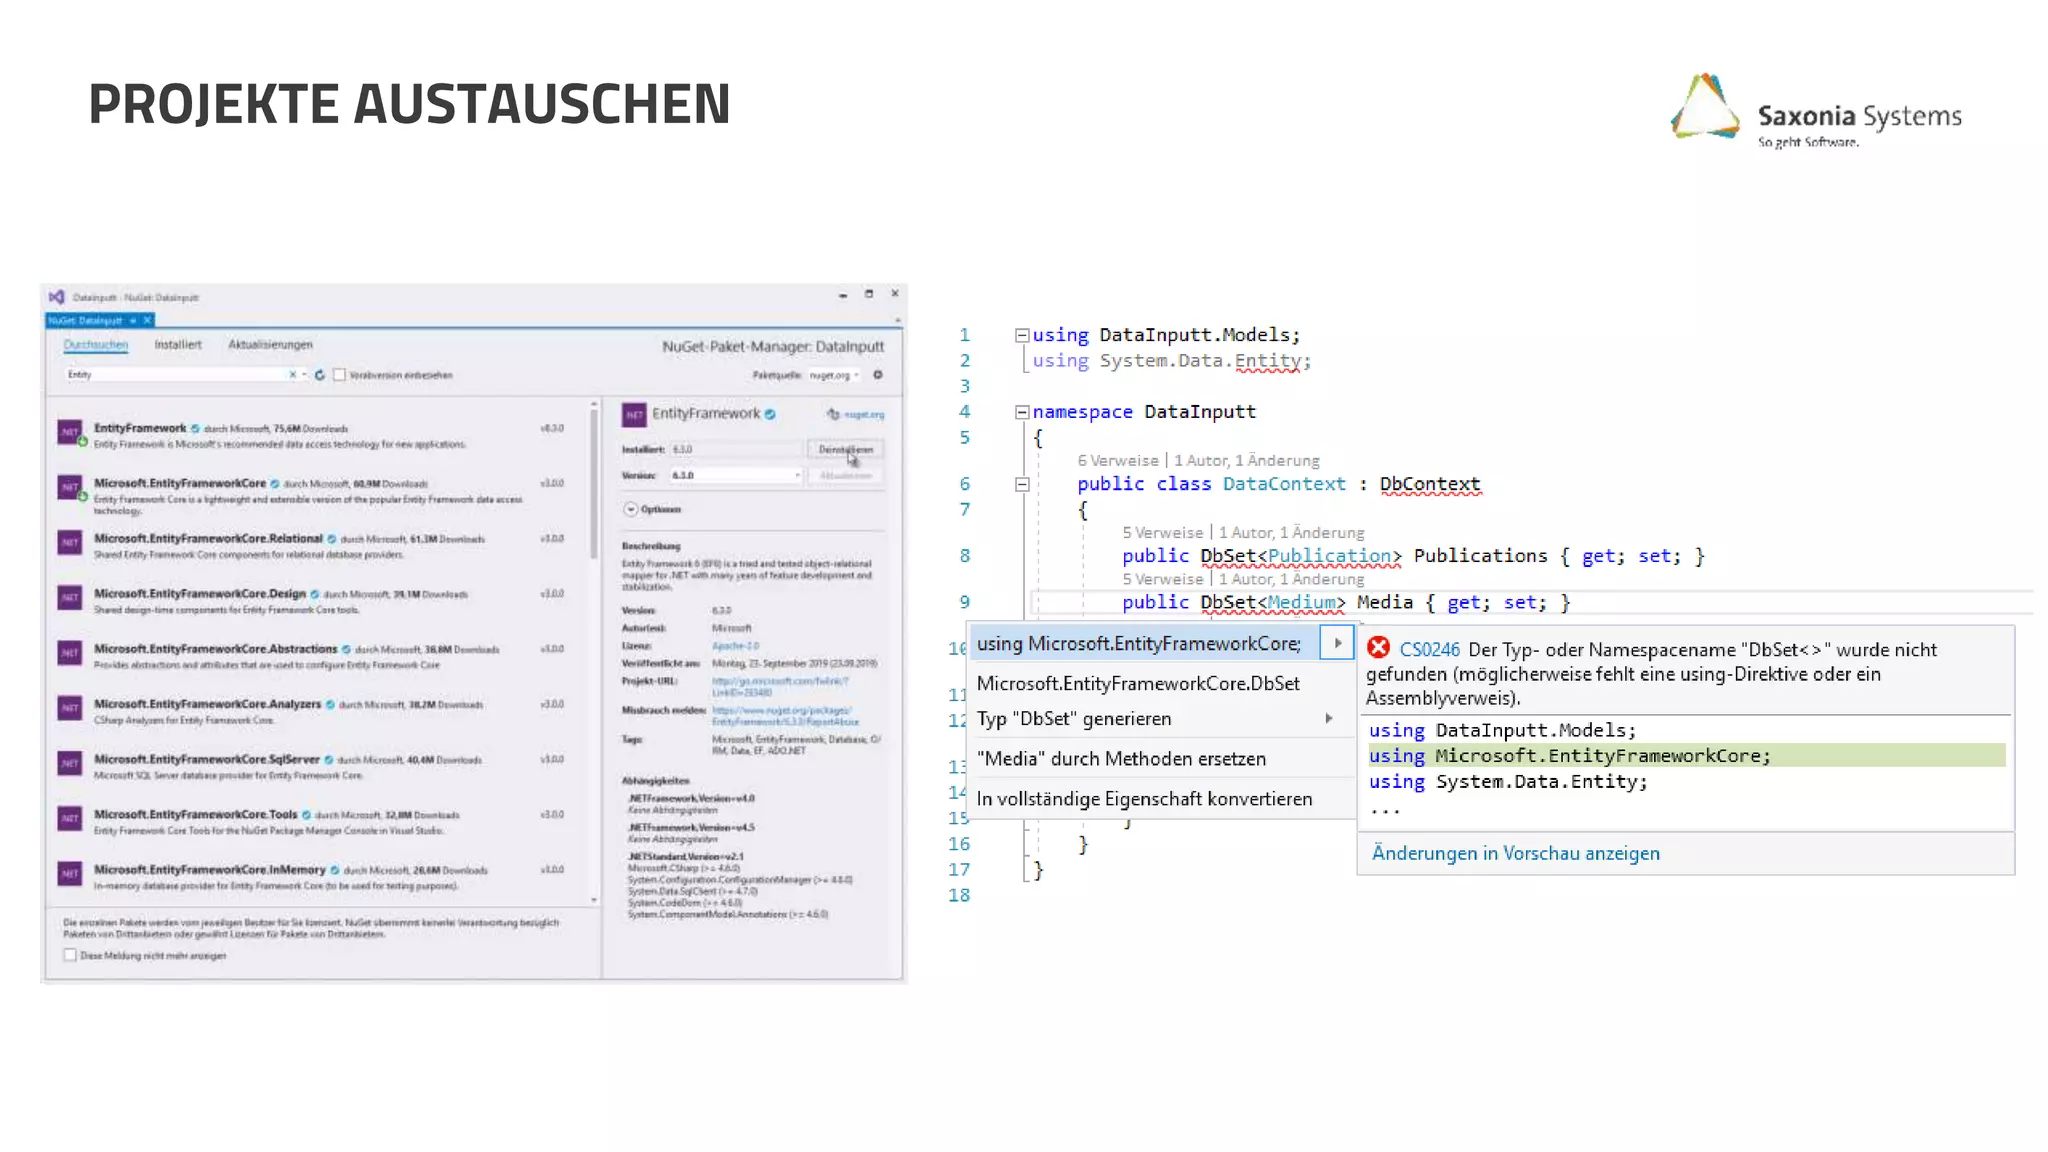Click the Saxonia Systems logo
The image size is (2048, 1152).
pyautogui.click(x=1815, y=110)
